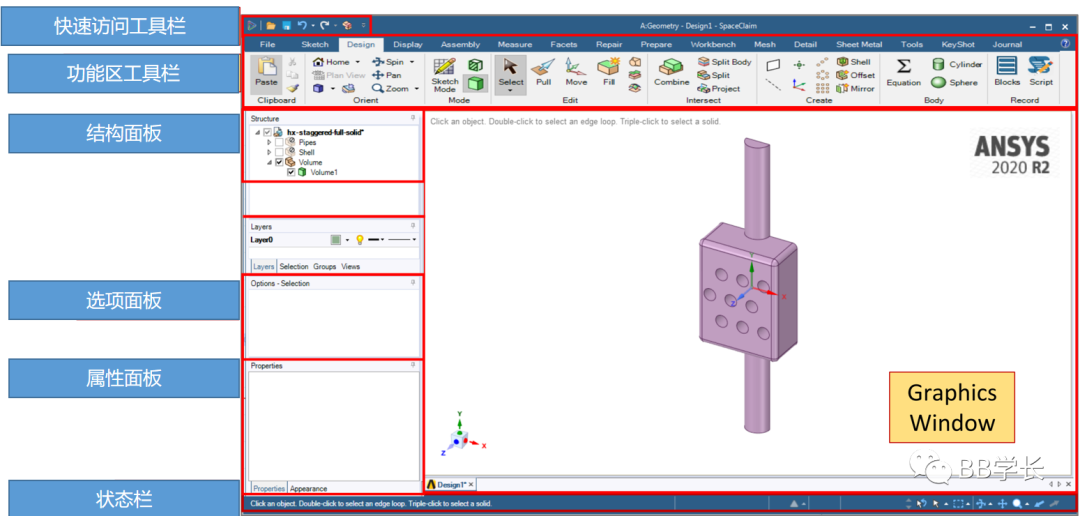
Task: Insert a Sphere body
Action: 955,82
